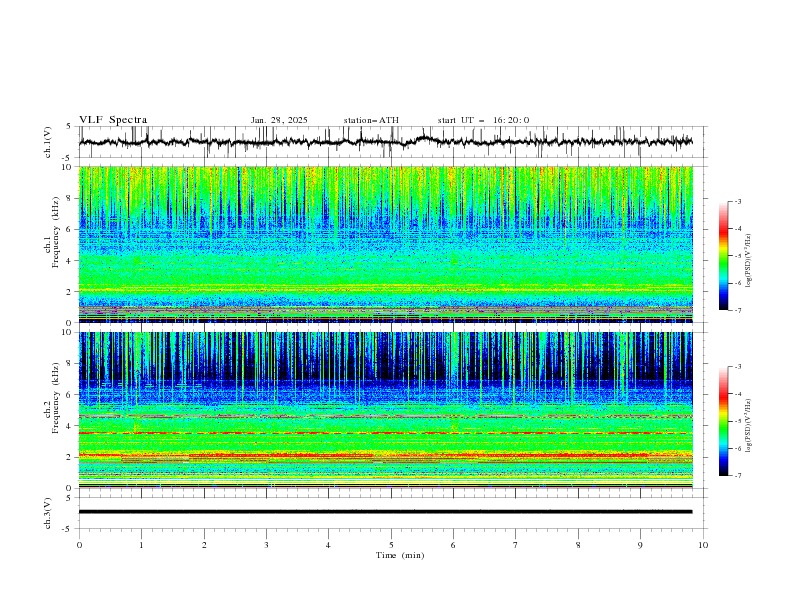Click the x-axis tick label "6"
This screenshot has height=612, width=792.
[x=453, y=545]
